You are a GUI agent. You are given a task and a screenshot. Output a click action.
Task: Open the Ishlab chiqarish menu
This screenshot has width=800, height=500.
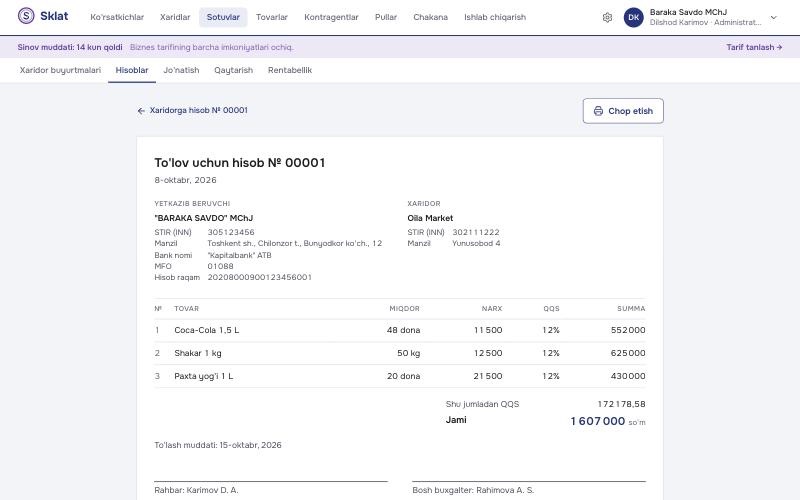coord(495,17)
